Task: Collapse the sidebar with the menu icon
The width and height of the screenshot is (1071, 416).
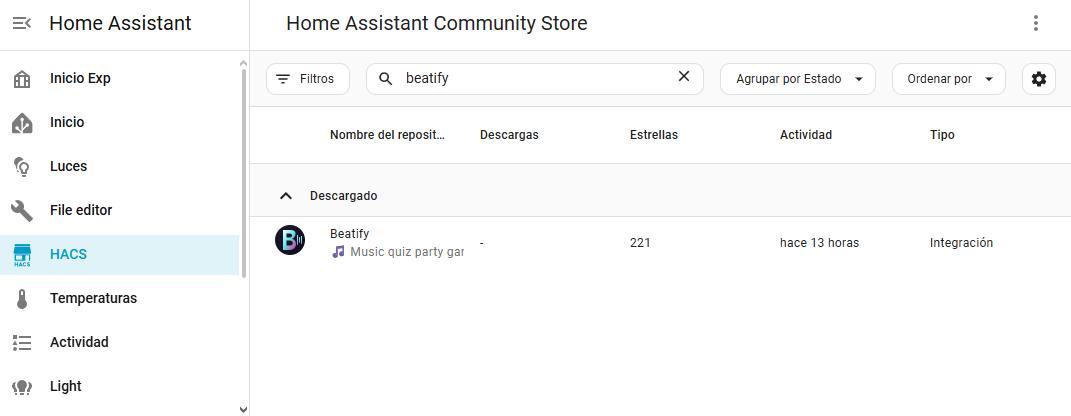Action: click(x=22, y=23)
